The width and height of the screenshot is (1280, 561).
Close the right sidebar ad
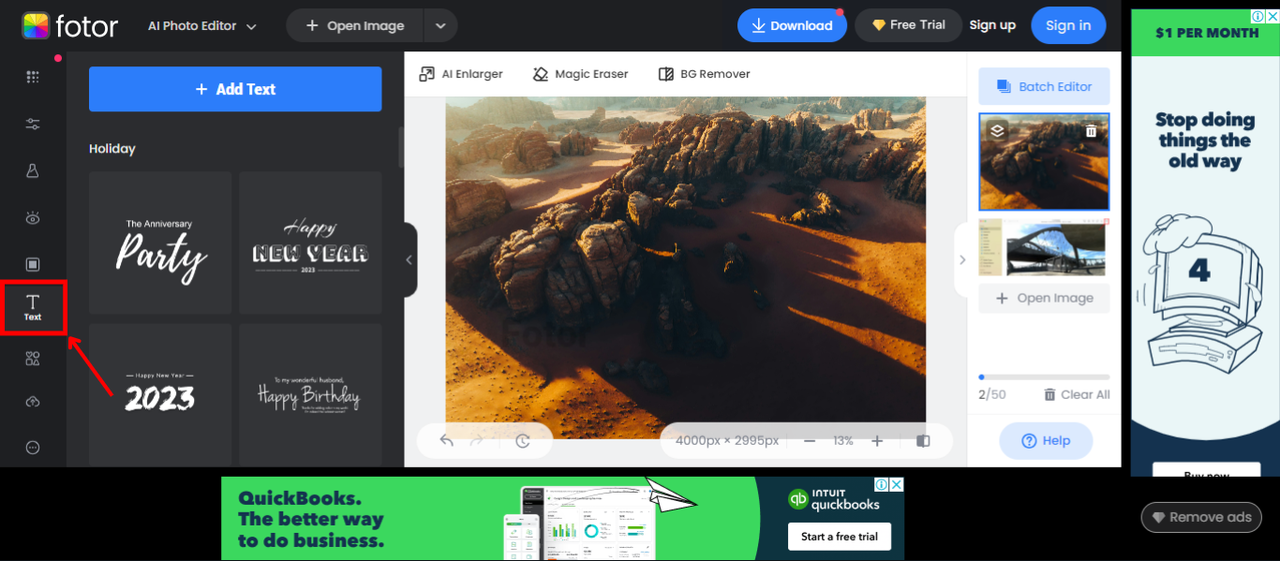point(1272,16)
